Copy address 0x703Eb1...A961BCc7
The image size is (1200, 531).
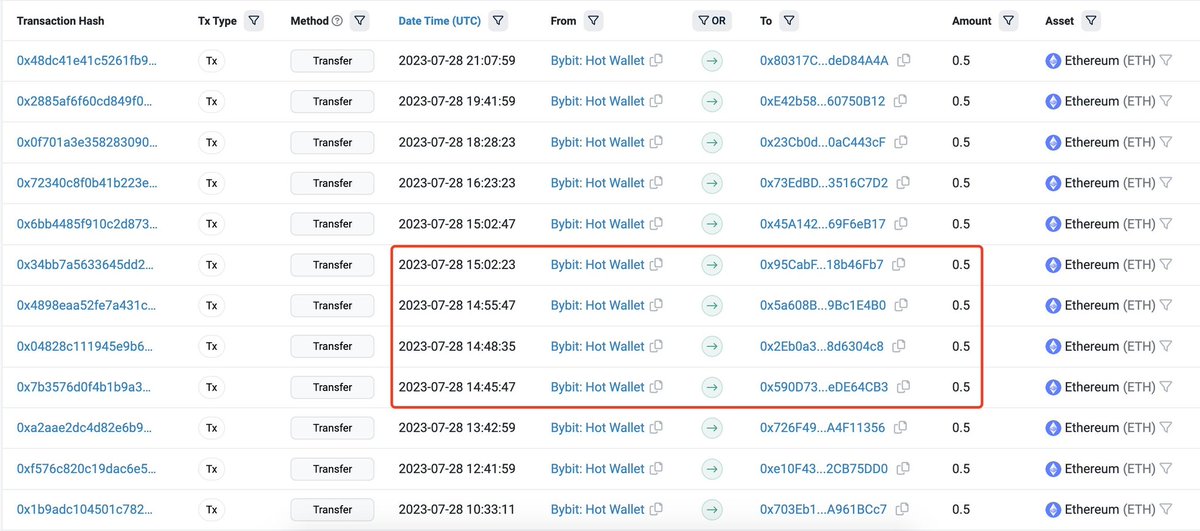pos(902,509)
